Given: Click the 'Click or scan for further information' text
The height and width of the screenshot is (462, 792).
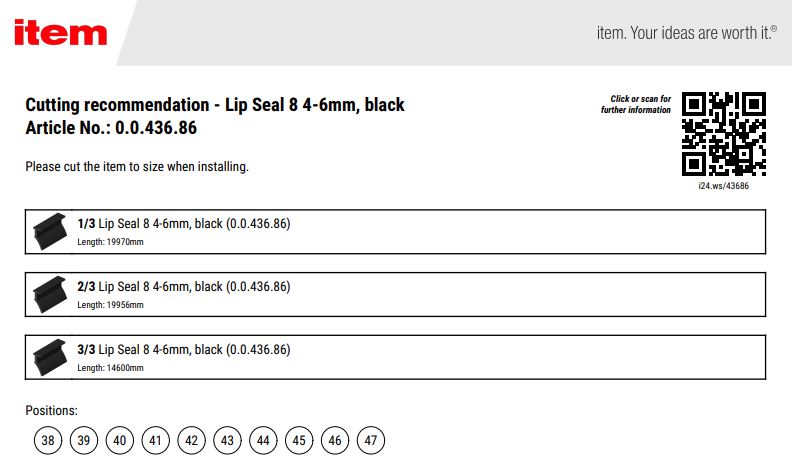Looking at the screenshot, I should pos(636,104).
